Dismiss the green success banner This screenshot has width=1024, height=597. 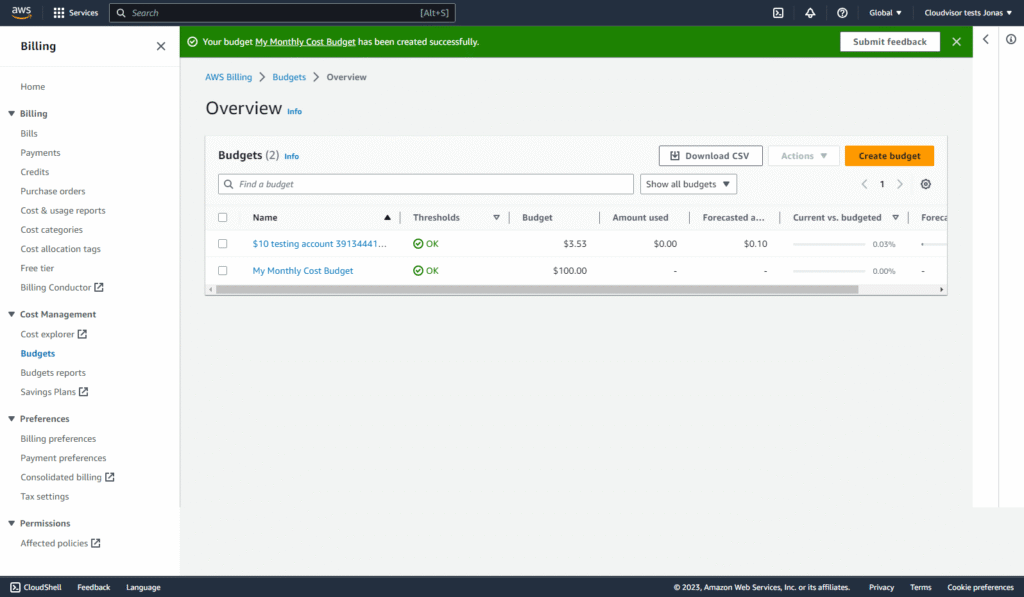coord(956,42)
